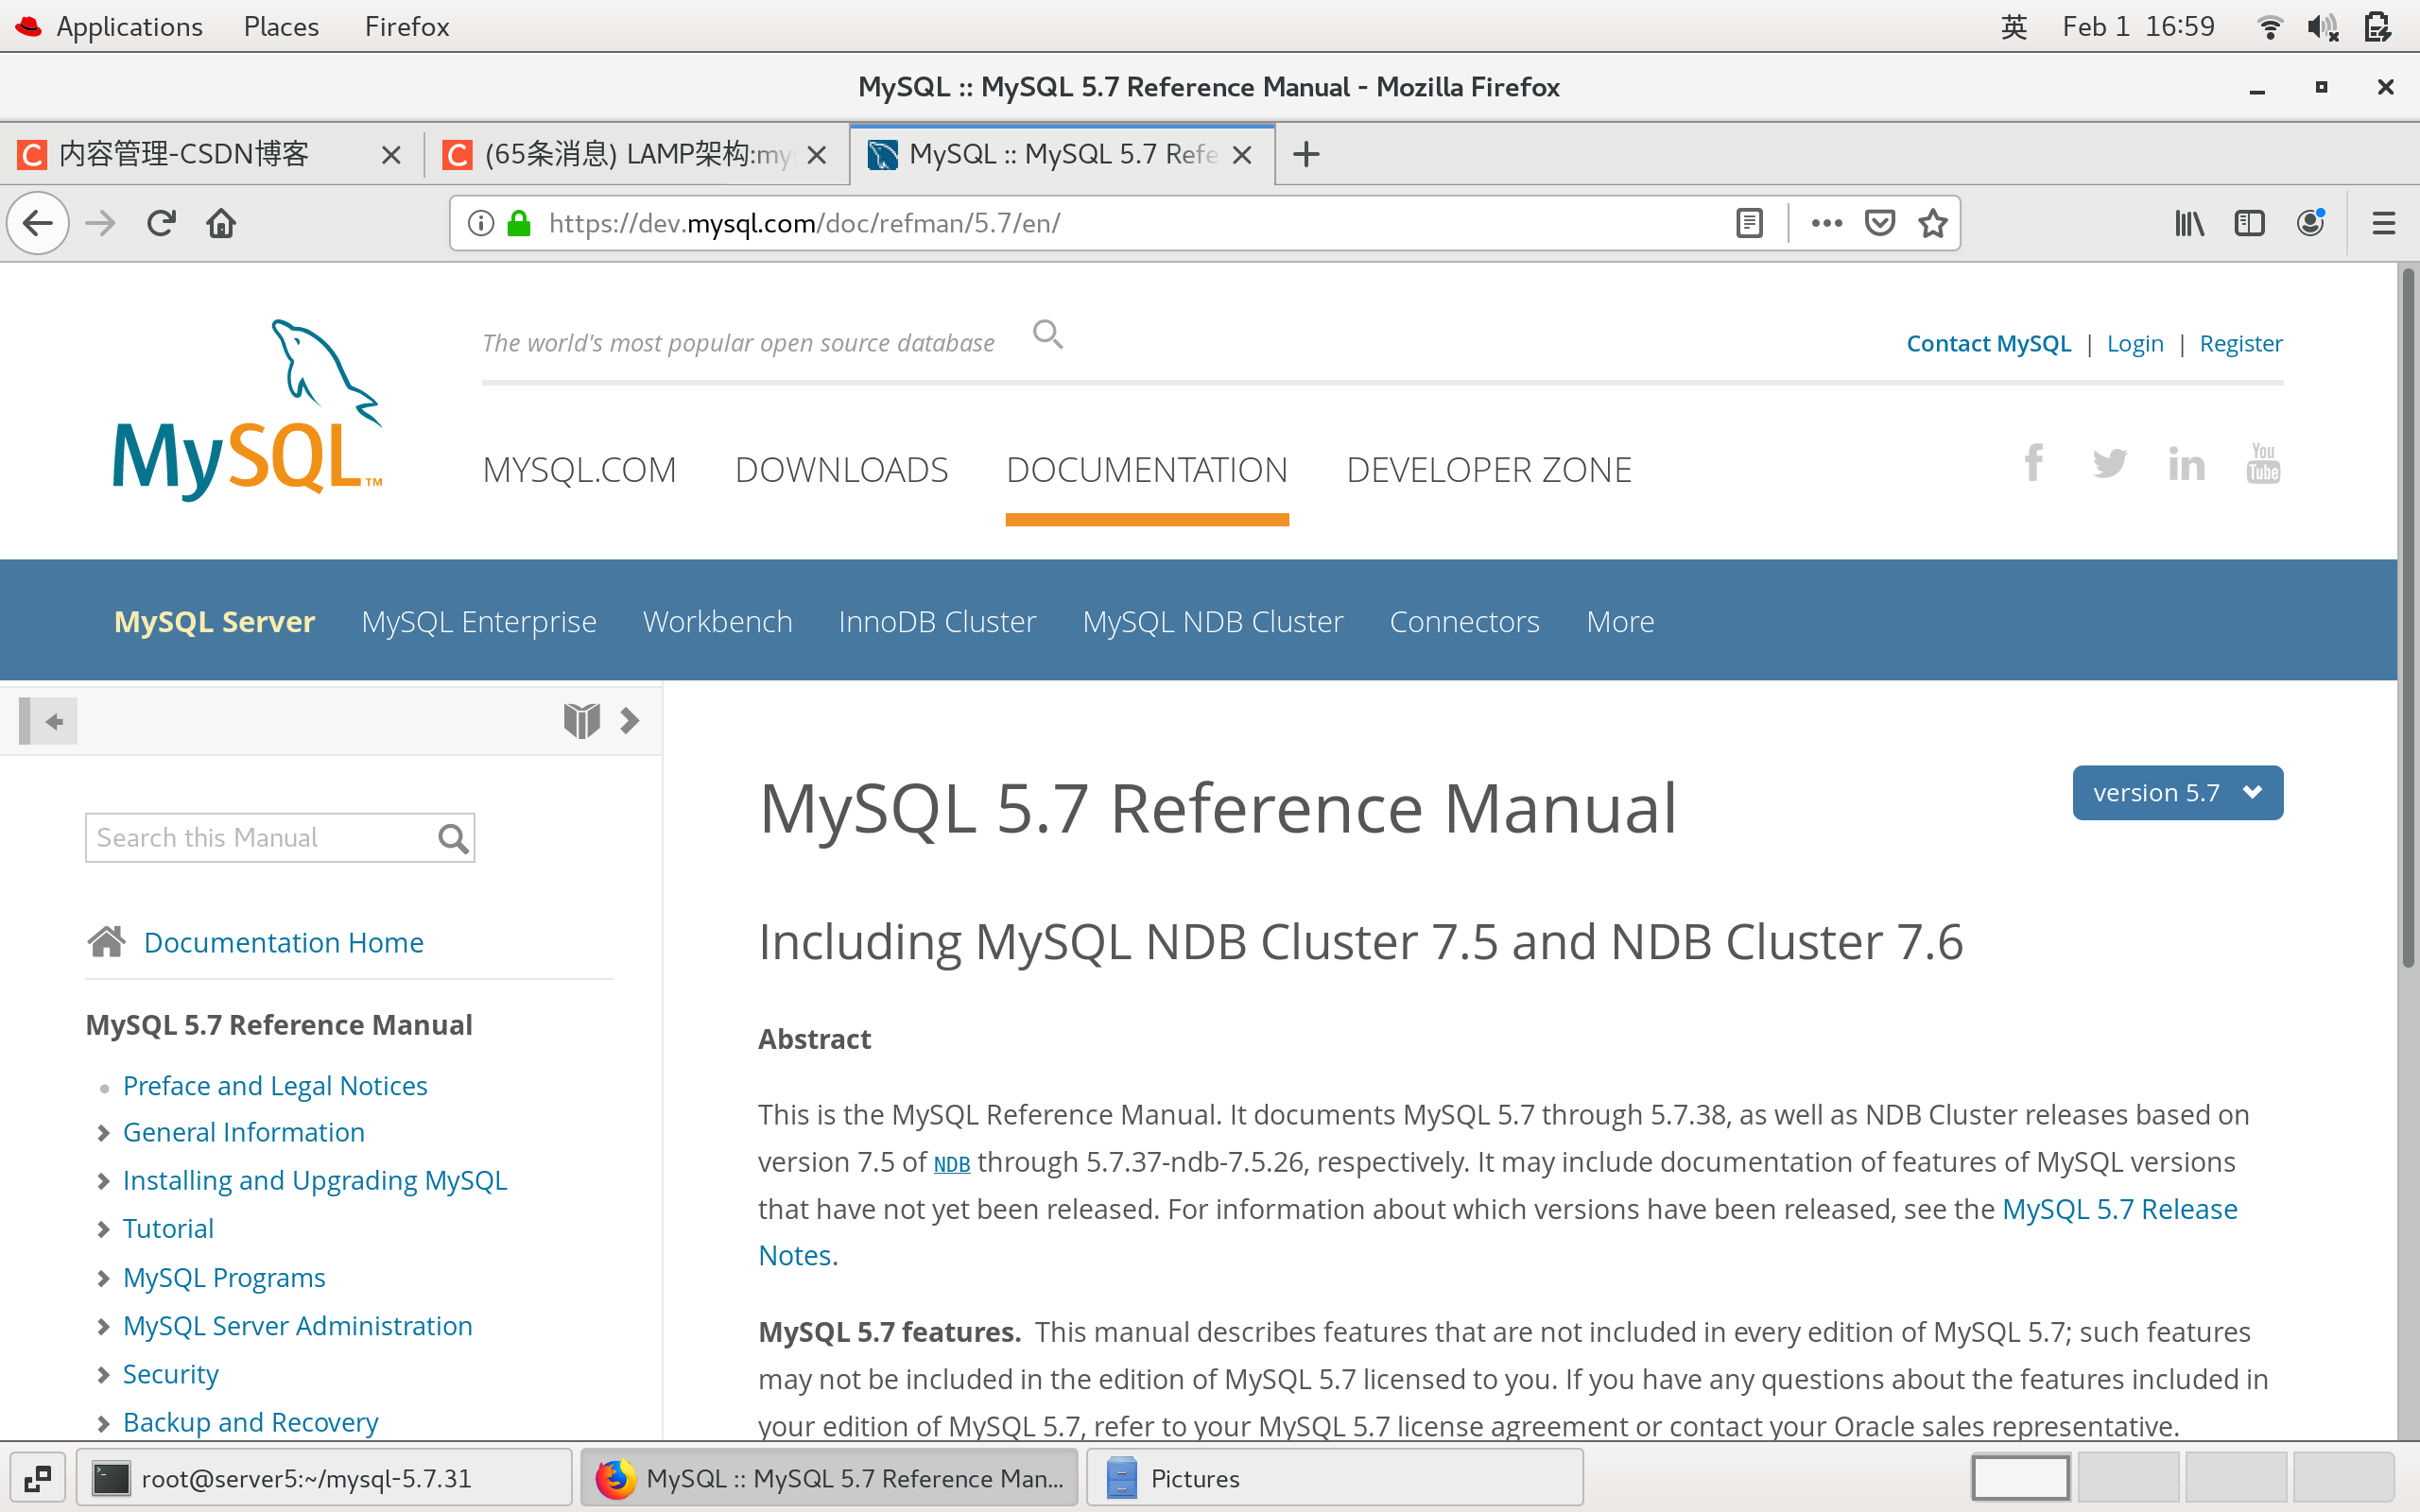Viewport: 2420px width, 1512px height.
Task: Open MySQL 5.7 Release Notes link
Action: click(x=2119, y=1209)
